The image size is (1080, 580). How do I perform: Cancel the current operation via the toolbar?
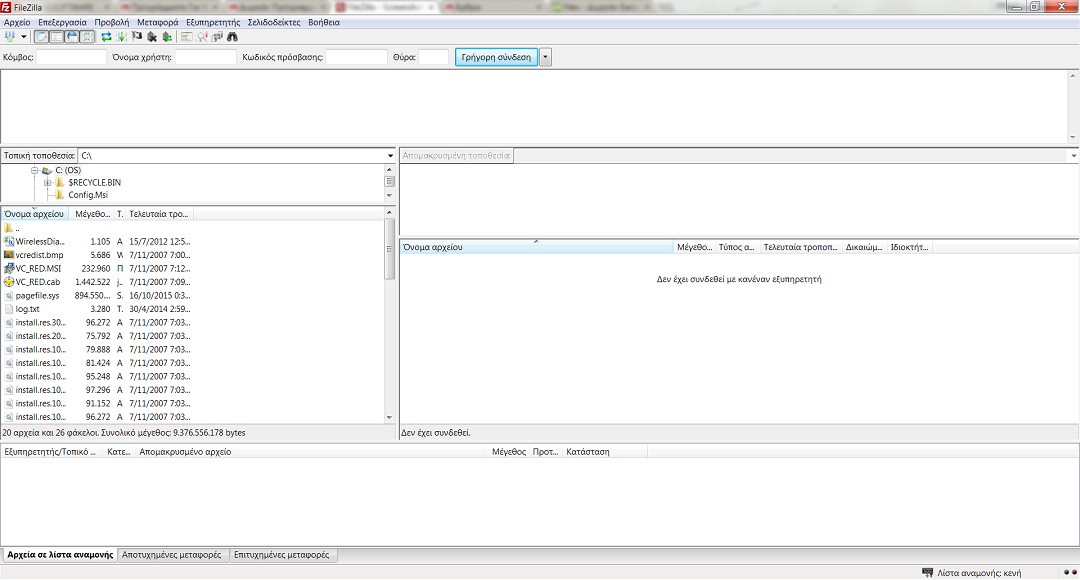pyautogui.click(x=137, y=37)
